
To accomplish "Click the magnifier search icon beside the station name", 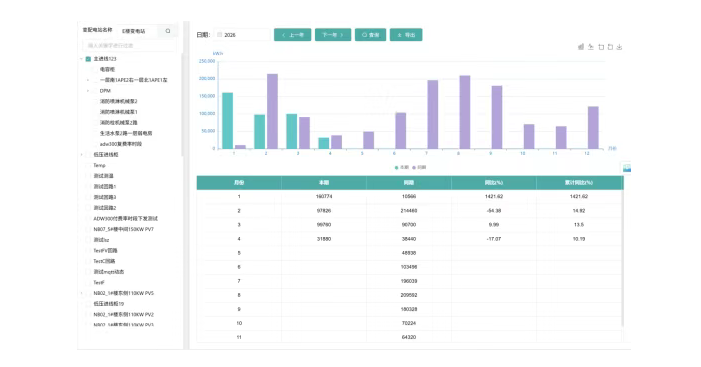I will click(x=168, y=31).
